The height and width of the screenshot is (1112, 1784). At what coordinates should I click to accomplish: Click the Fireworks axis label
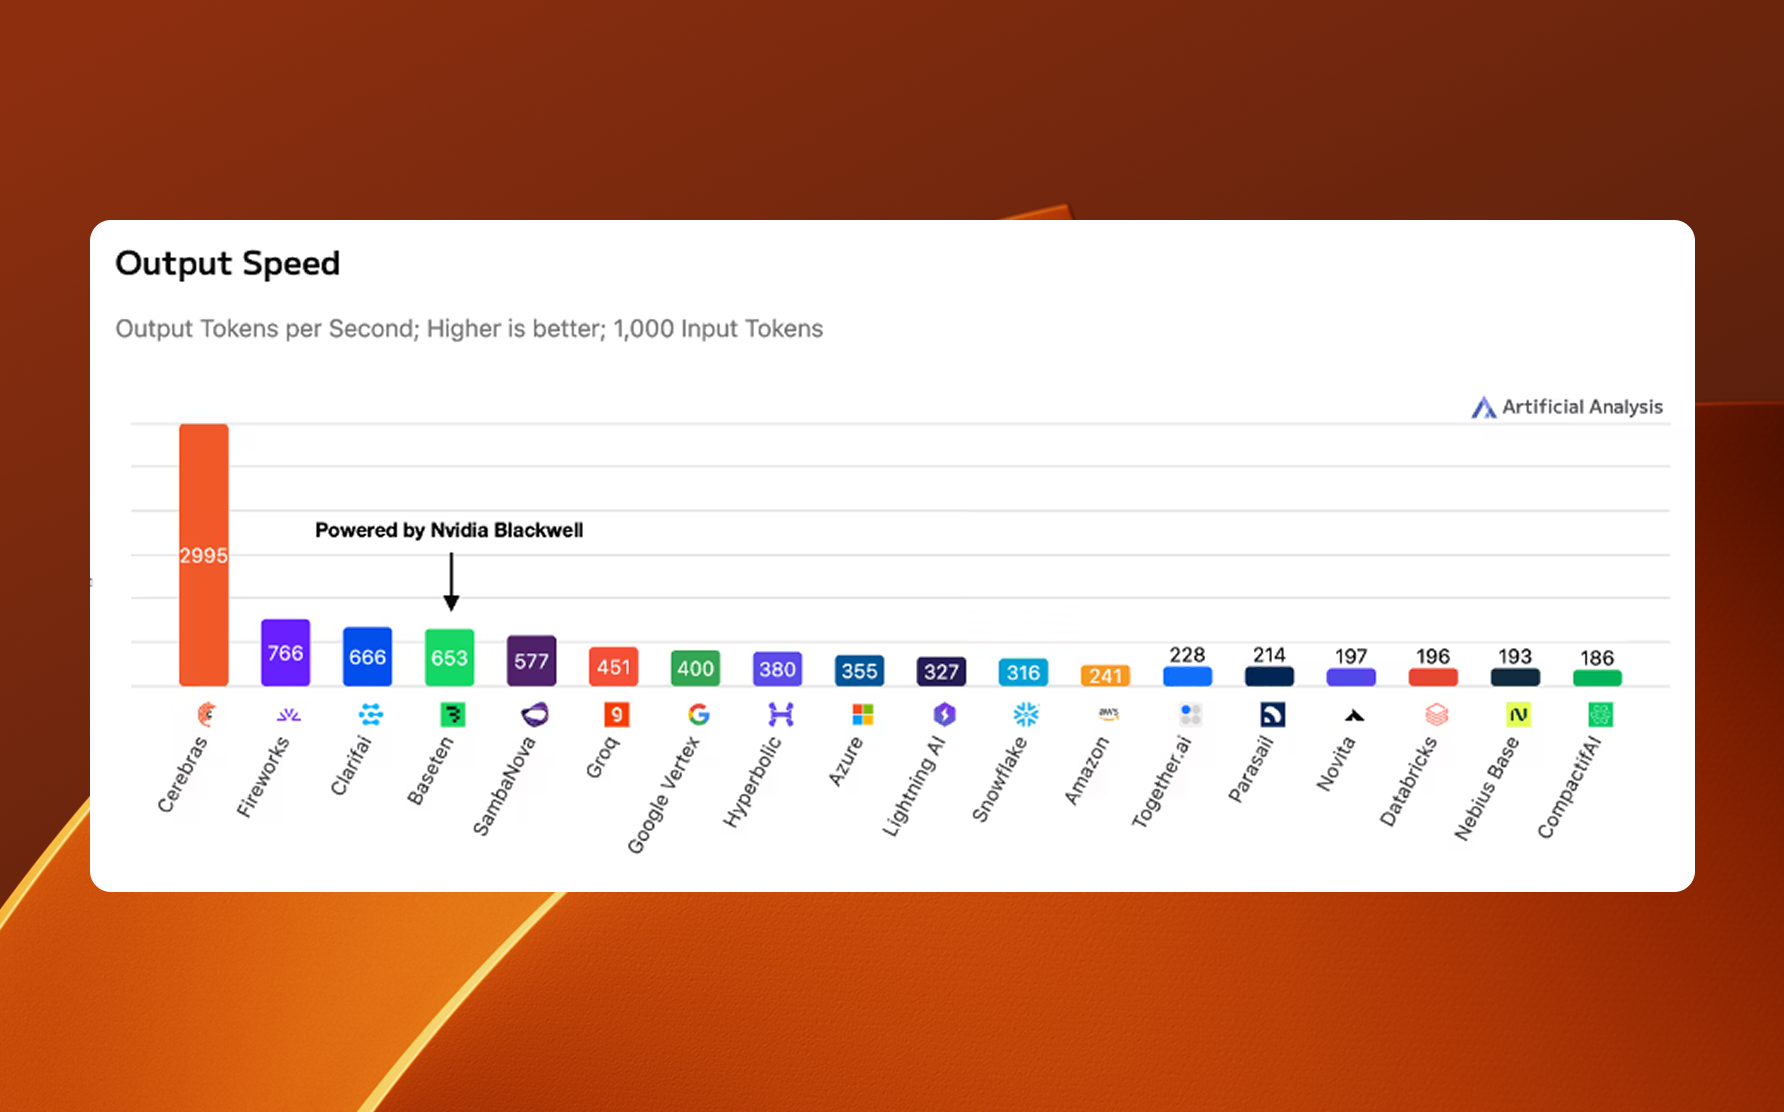(263, 777)
